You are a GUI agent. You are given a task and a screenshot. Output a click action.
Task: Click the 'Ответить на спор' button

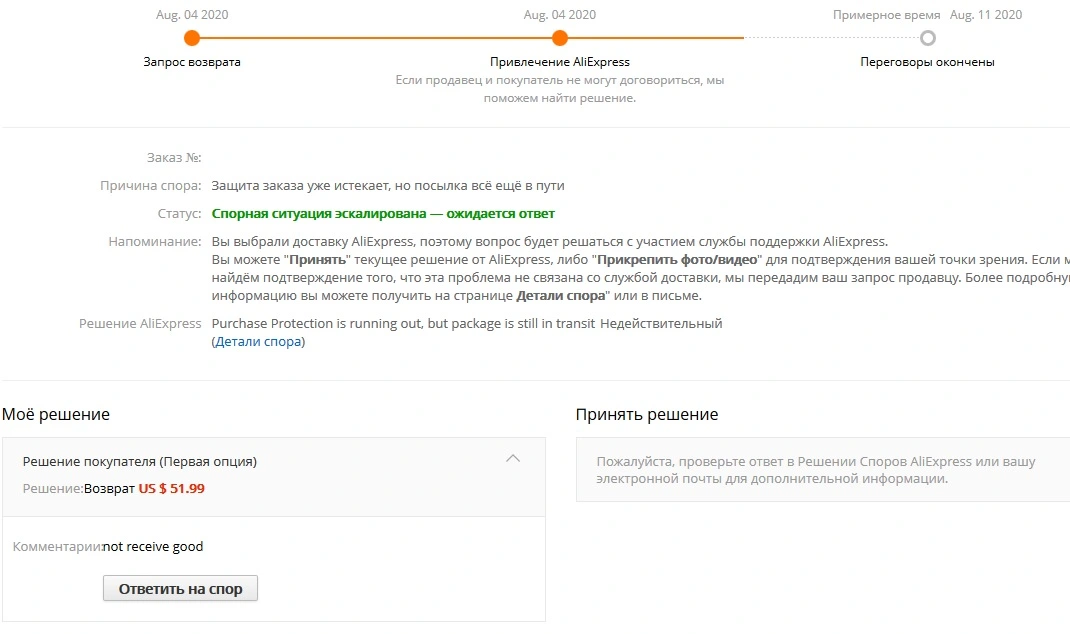(180, 588)
